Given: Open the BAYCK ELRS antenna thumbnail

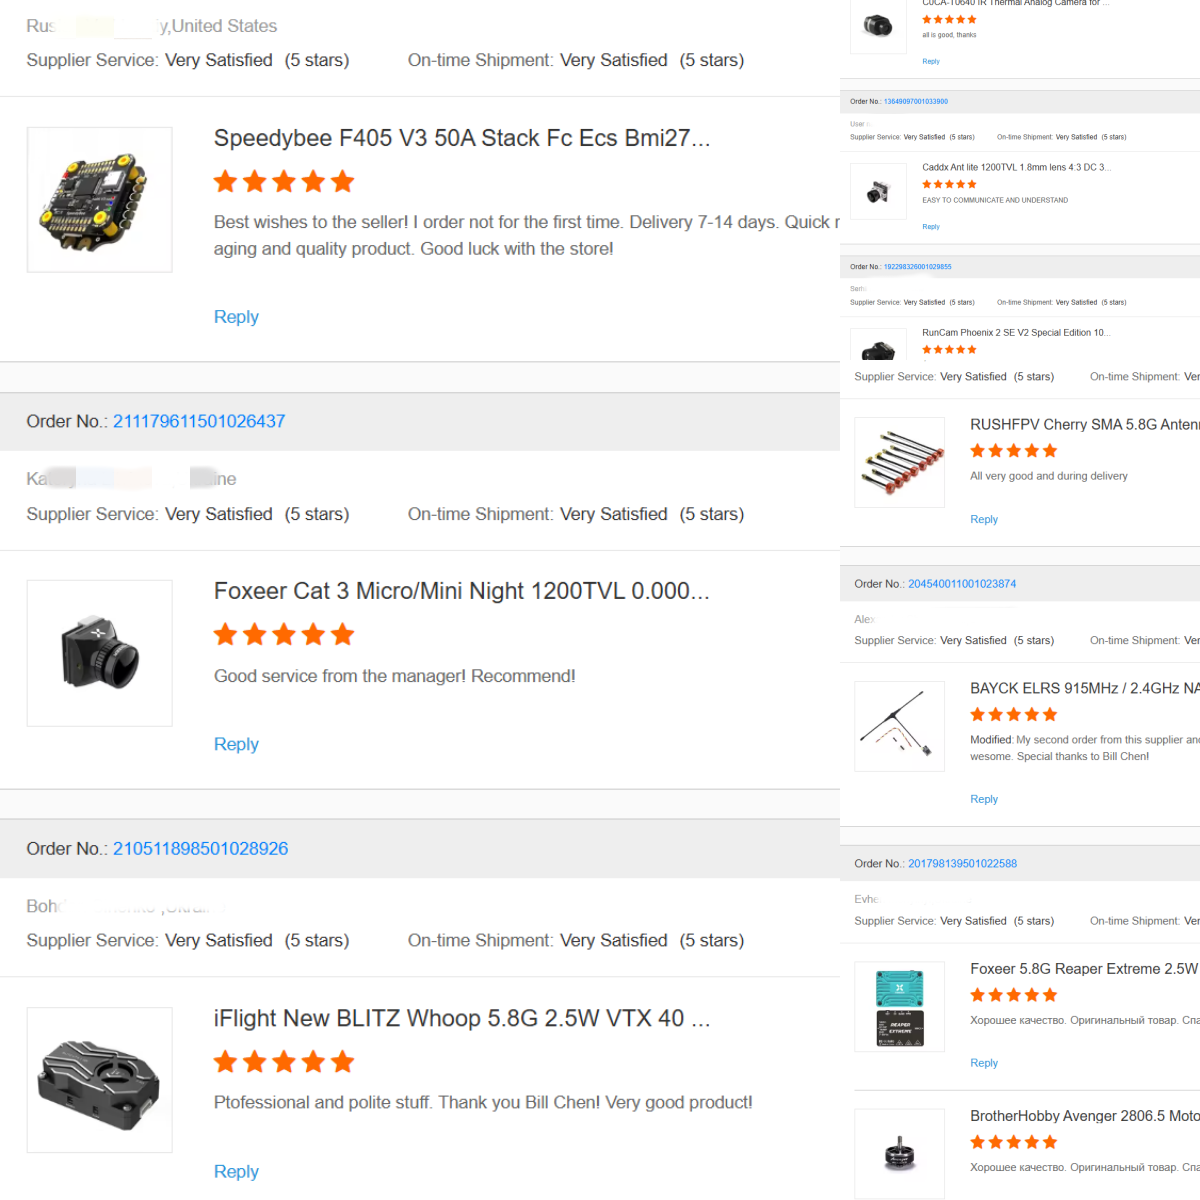Looking at the screenshot, I should (x=899, y=726).
